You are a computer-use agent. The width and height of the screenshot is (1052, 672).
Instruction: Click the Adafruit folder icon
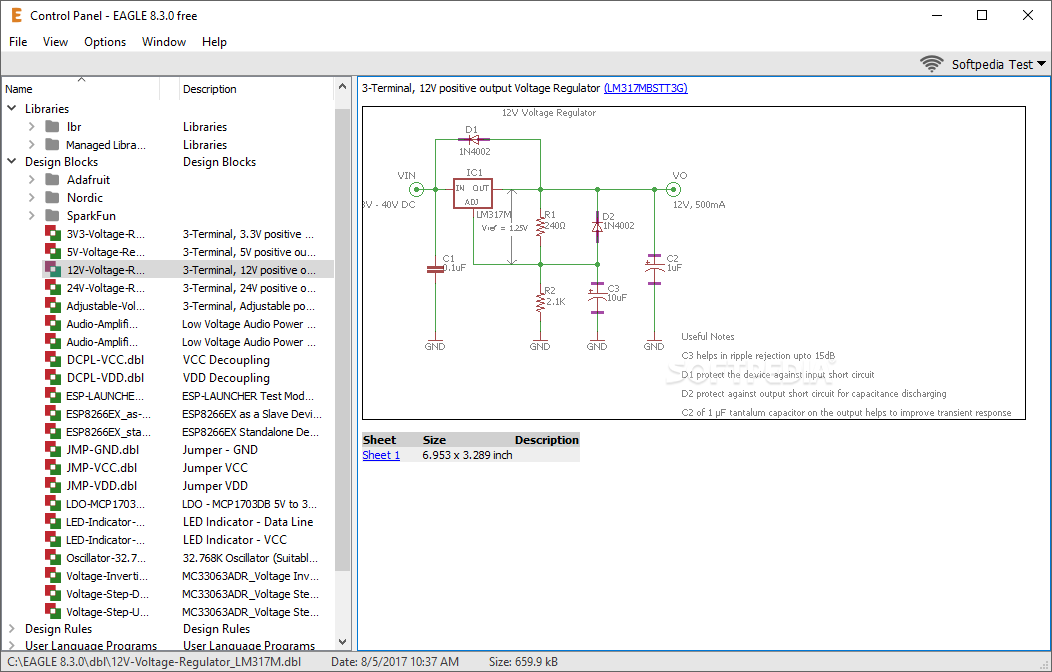[x=52, y=180]
